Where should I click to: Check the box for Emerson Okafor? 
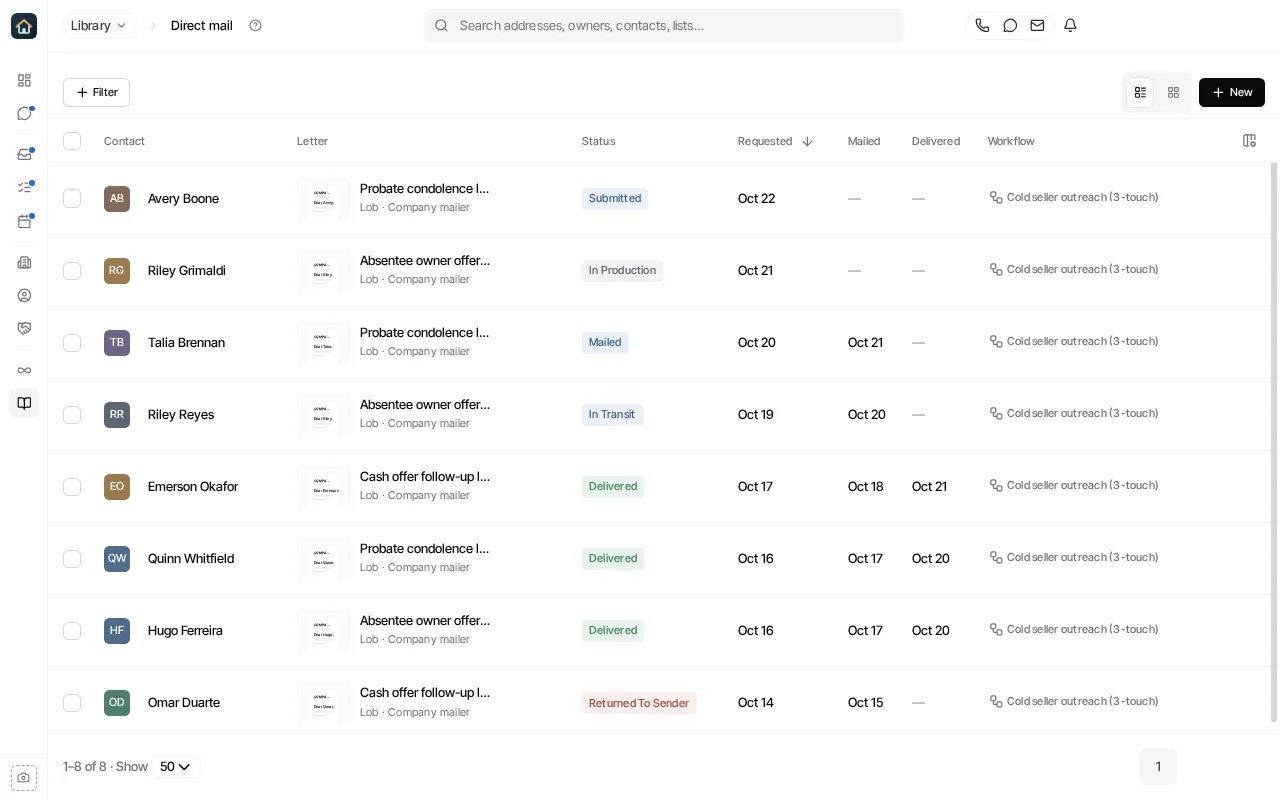[72, 486]
